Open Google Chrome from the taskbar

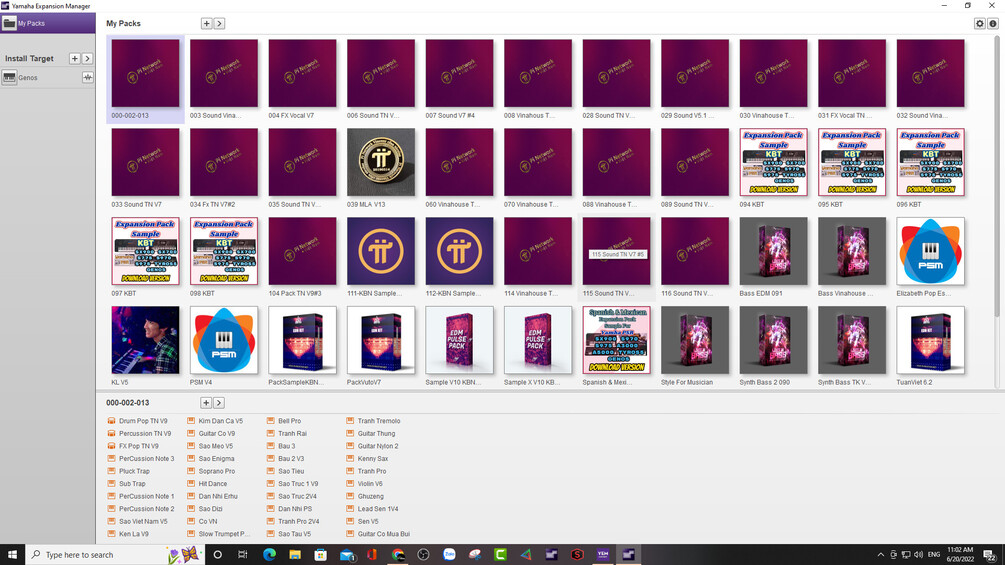tap(398, 555)
